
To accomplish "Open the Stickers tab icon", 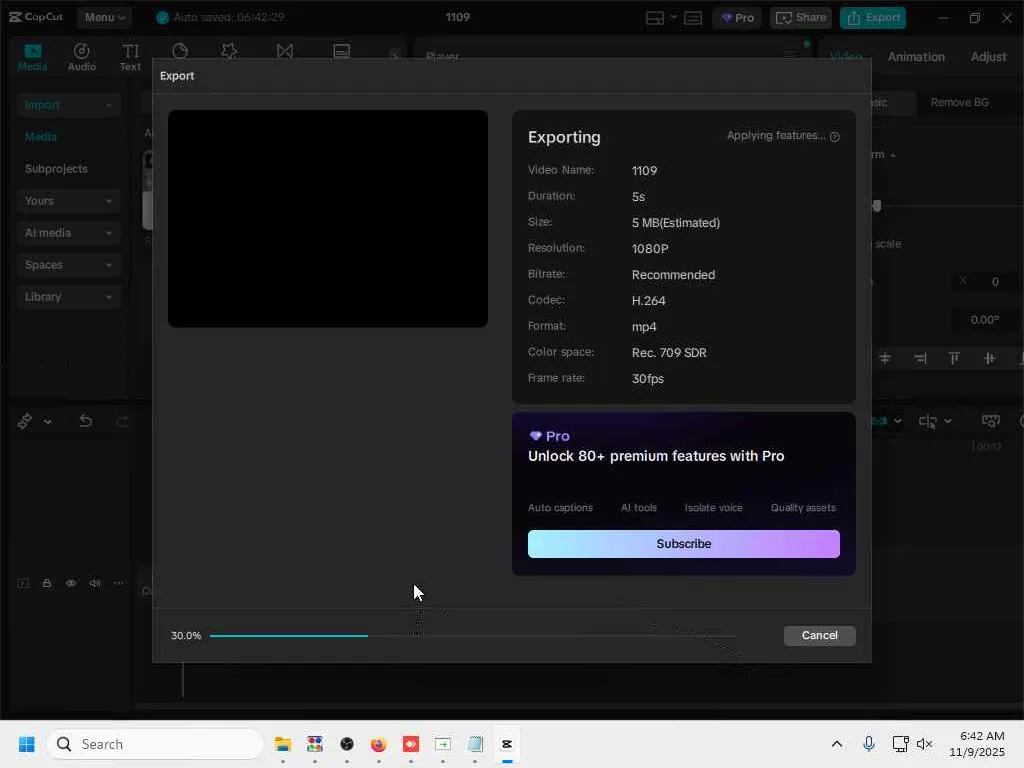I will point(180,52).
